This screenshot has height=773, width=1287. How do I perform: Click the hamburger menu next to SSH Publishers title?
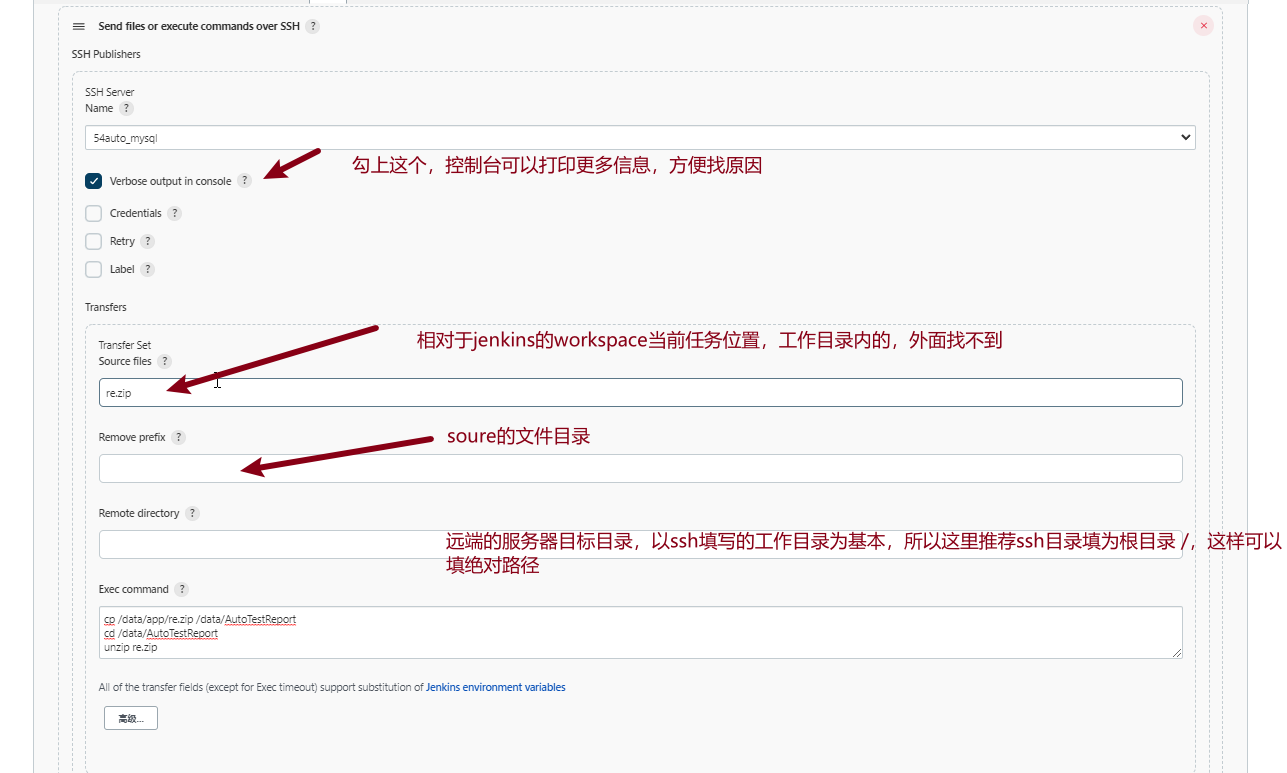click(x=79, y=26)
